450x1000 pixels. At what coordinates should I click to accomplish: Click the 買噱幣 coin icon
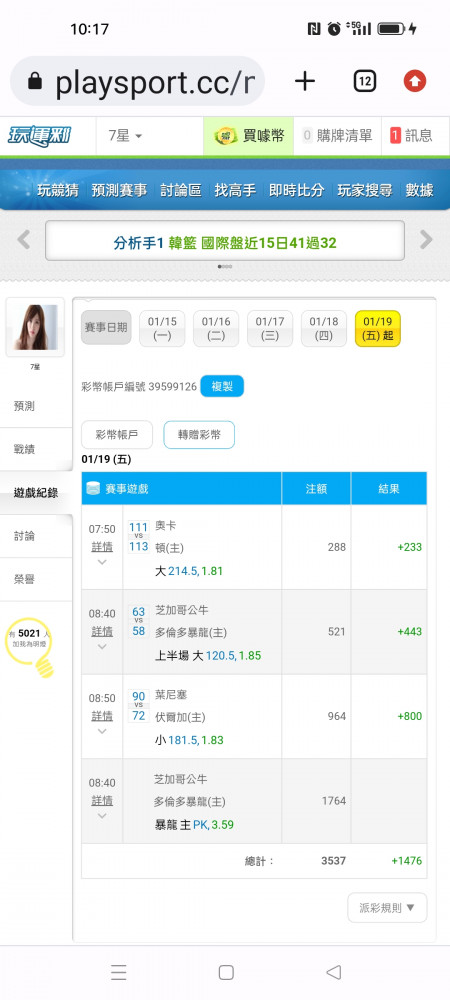[225, 135]
